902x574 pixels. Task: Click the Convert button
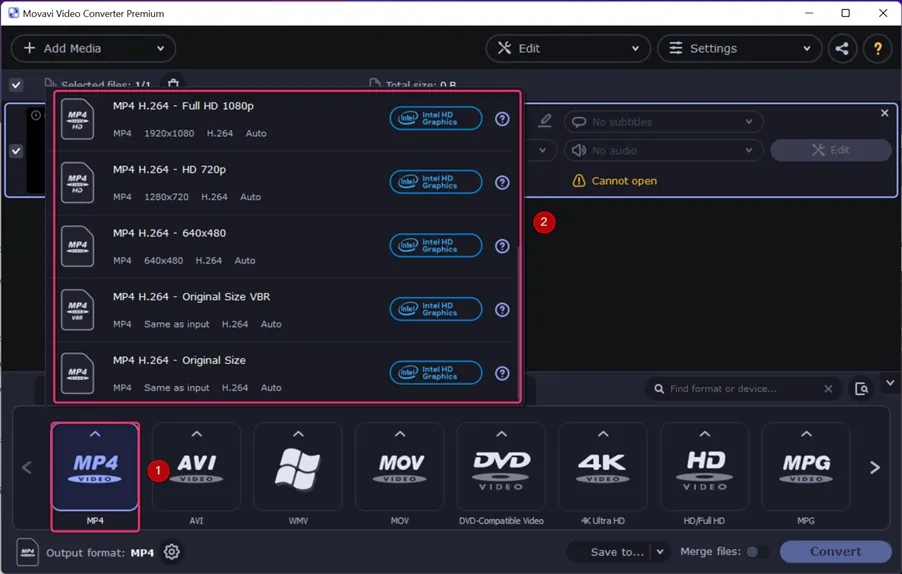[x=836, y=552]
